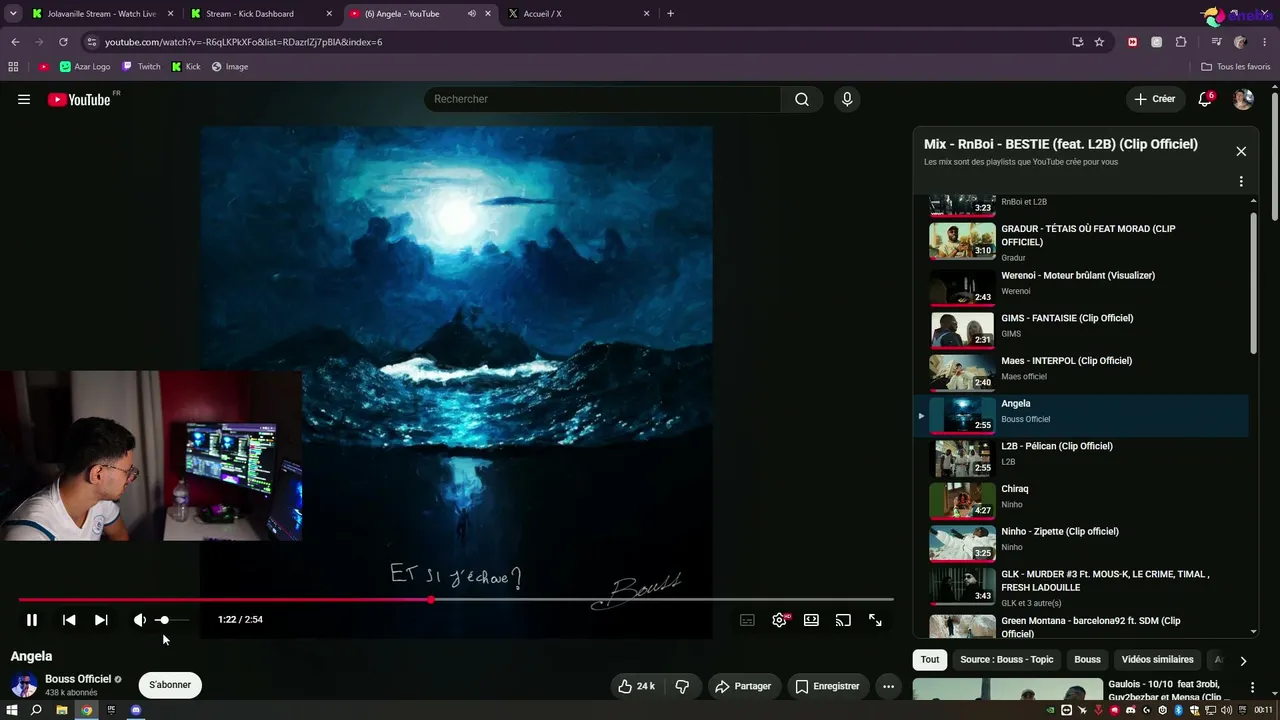Image resolution: width=1280 pixels, height=720 pixels.
Task: Pause the video with the pause button
Action: [x=32, y=620]
